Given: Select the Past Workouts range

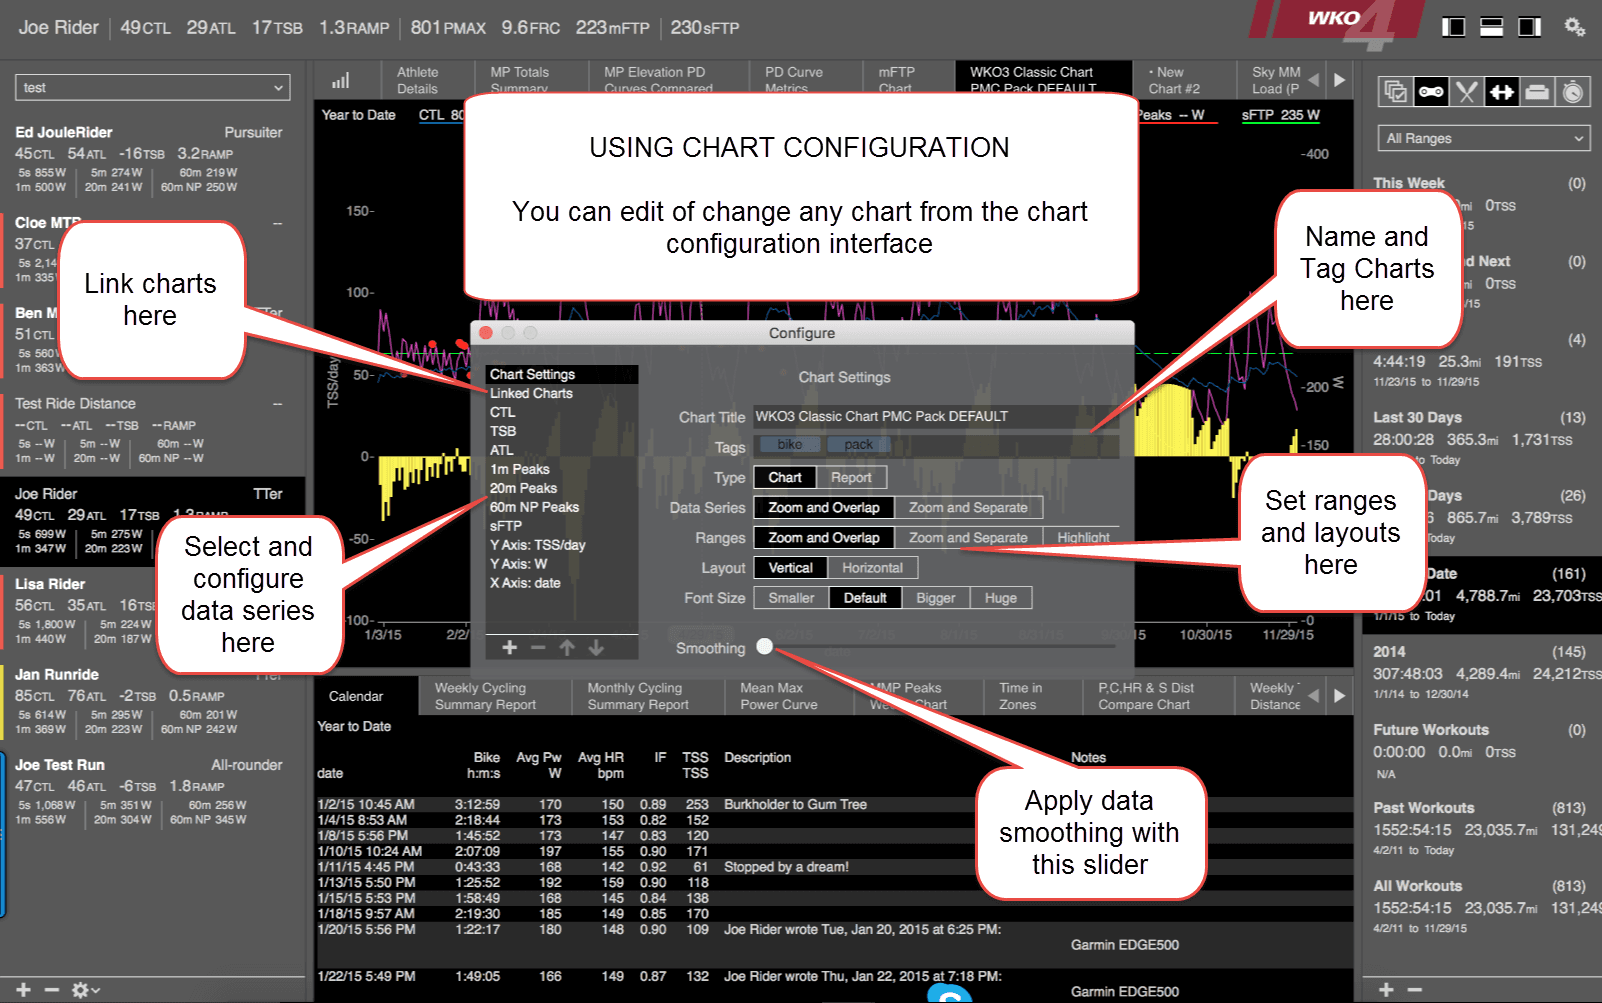Looking at the screenshot, I should [1480, 828].
